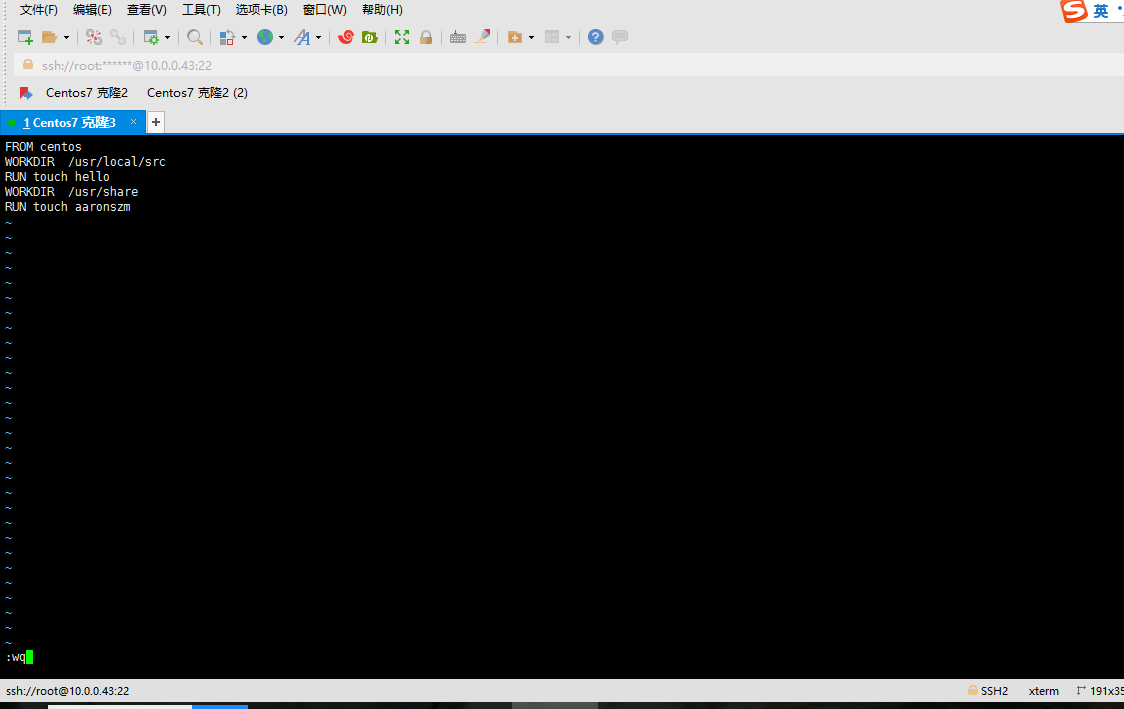
Task: Click the FROM centos line
Action: [x=43, y=147]
